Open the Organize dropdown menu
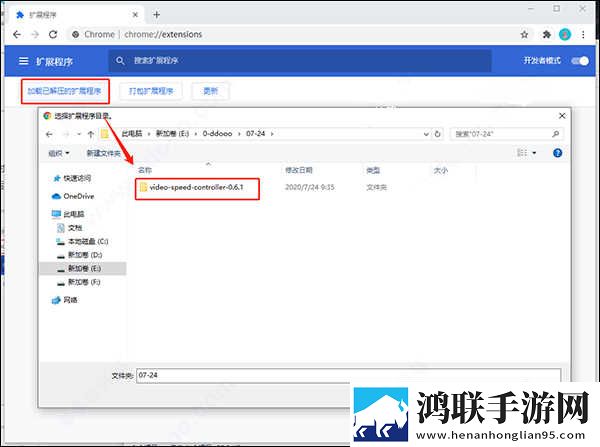The width and height of the screenshot is (600, 447). pyautogui.click(x=59, y=153)
